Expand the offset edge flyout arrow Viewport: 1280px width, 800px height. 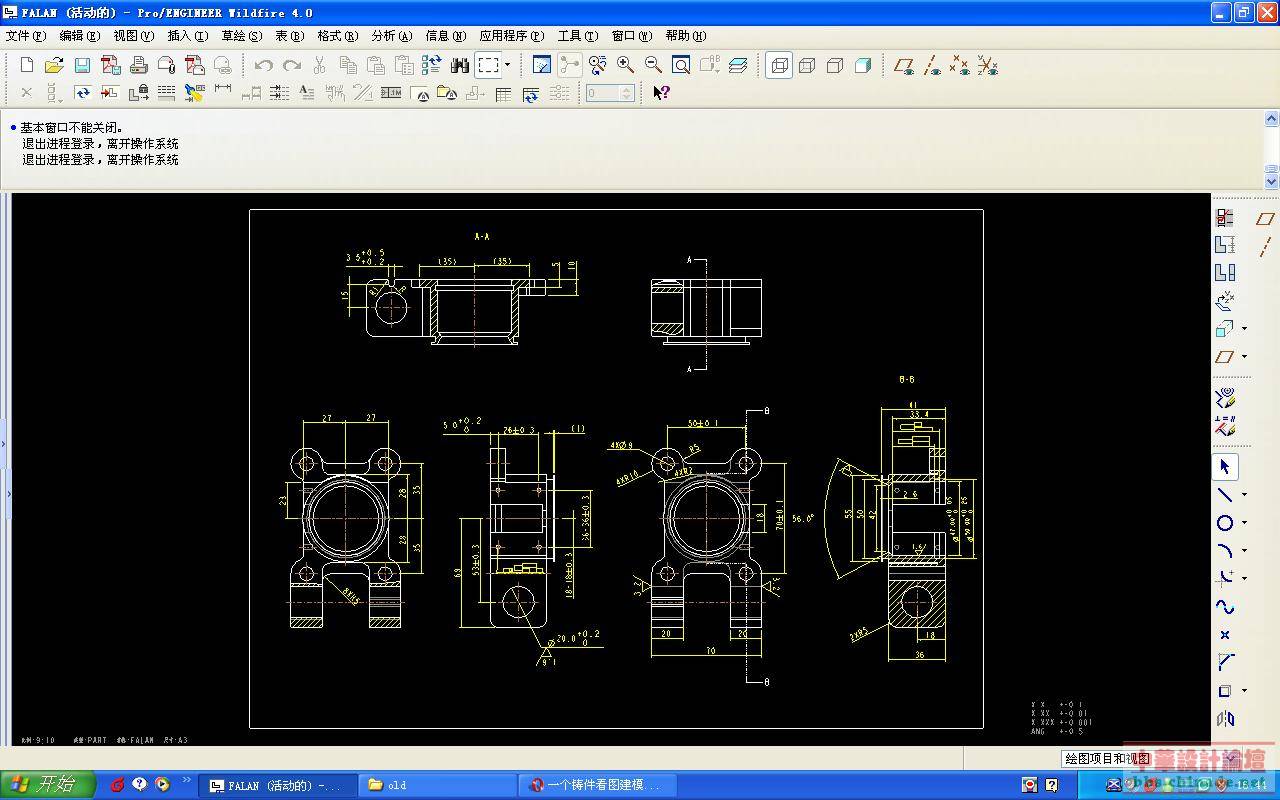[x=1244, y=691]
